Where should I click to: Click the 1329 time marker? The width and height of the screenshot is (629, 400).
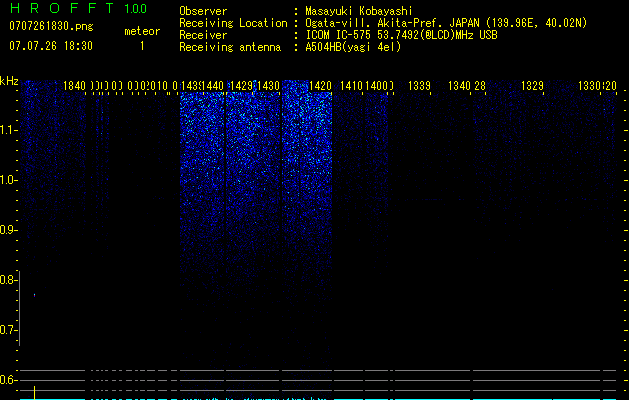point(532,86)
